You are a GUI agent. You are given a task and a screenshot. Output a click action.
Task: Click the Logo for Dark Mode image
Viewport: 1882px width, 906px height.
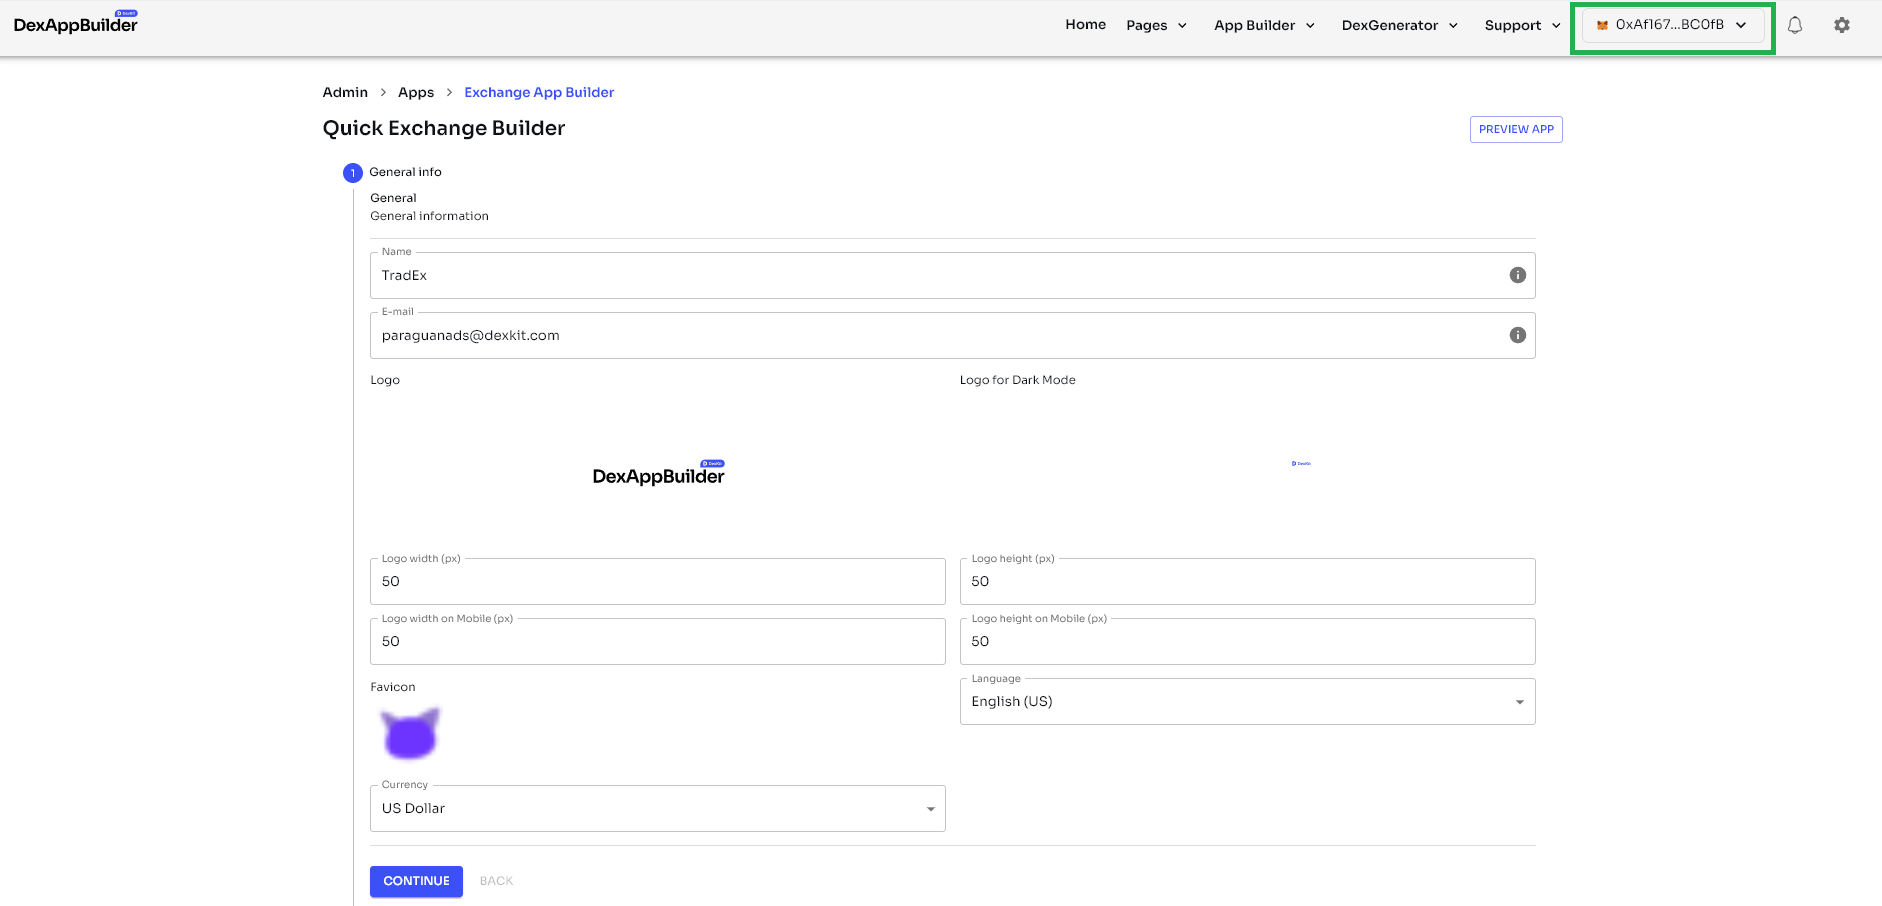pyautogui.click(x=1300, y=464)
